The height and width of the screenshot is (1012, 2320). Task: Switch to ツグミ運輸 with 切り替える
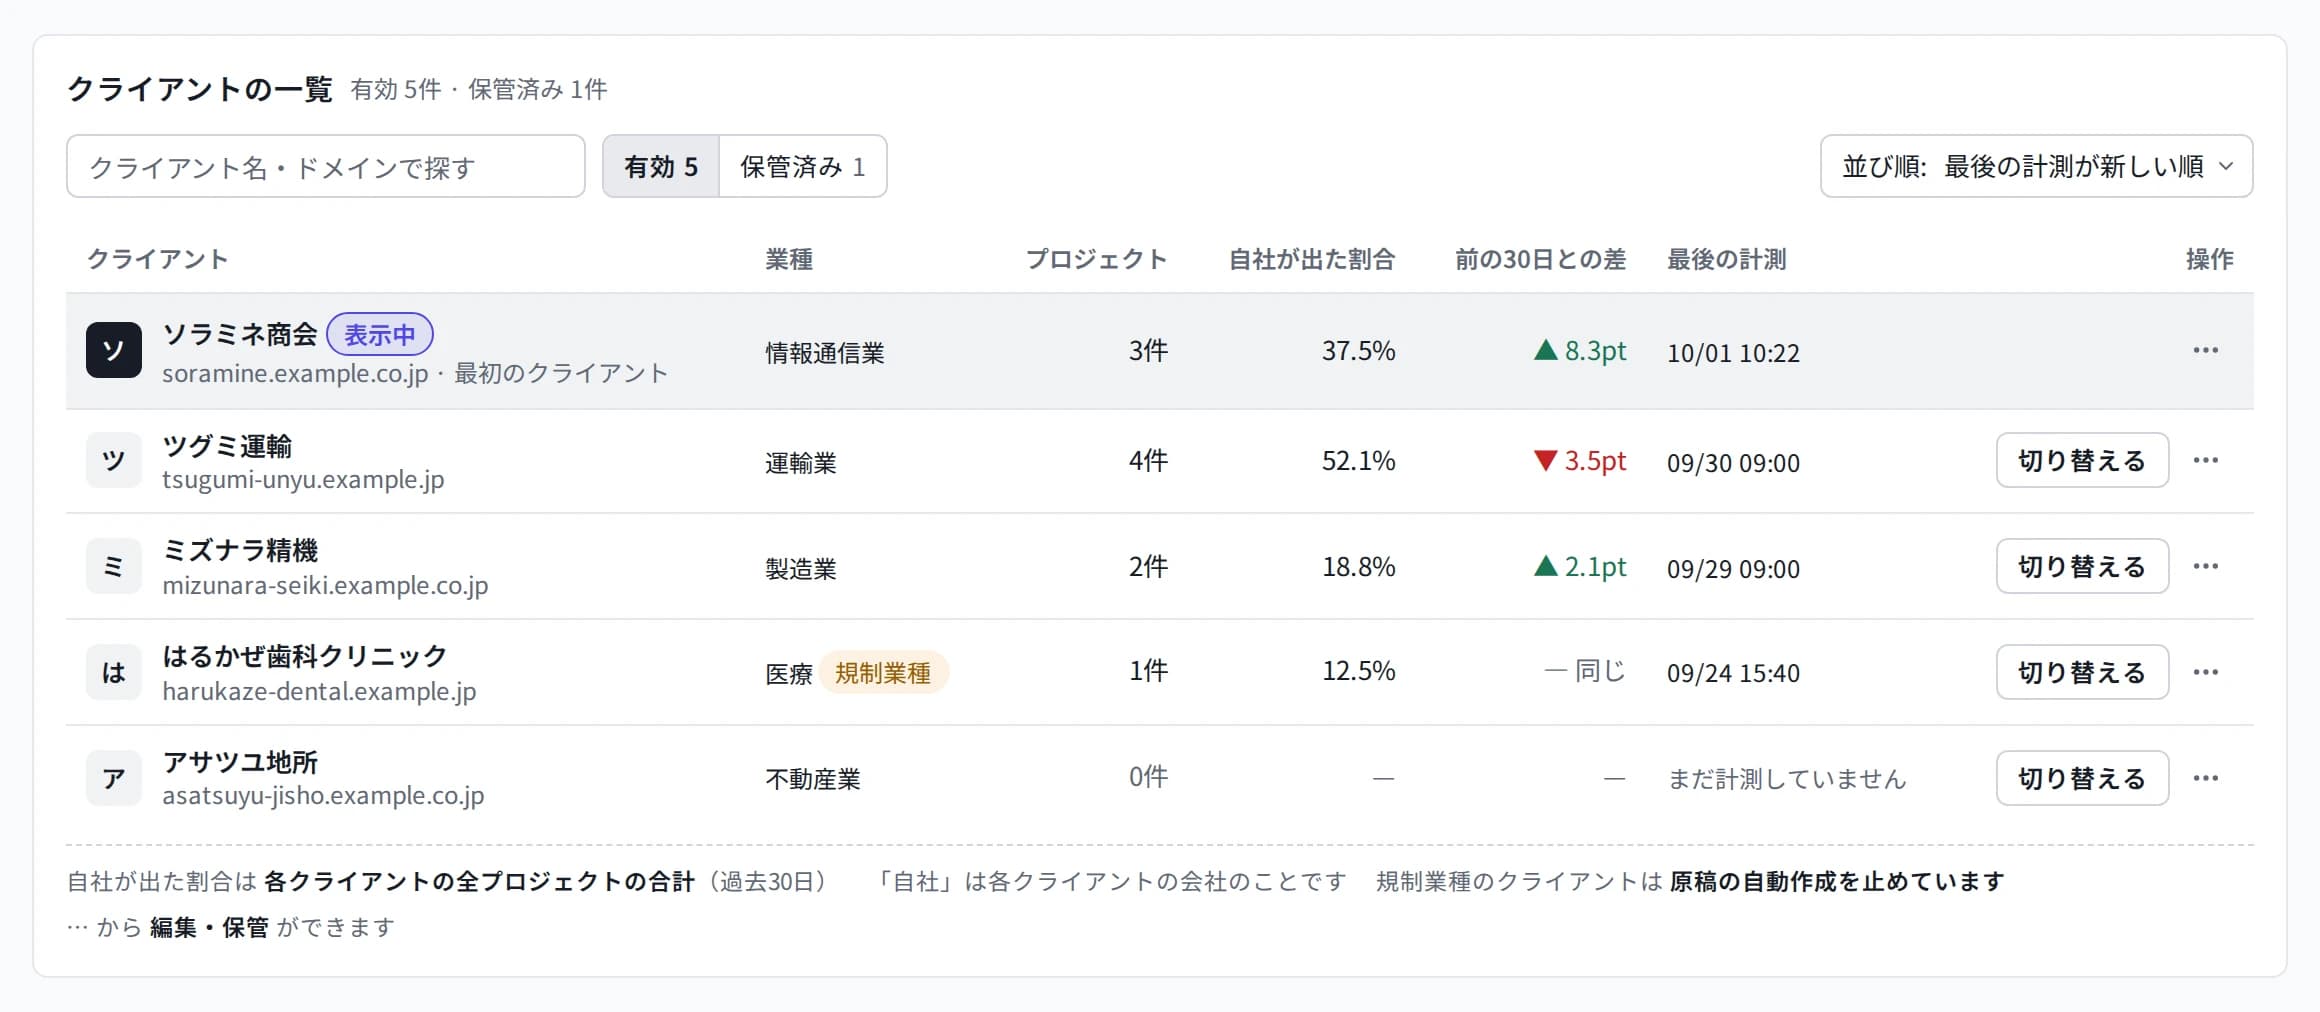2082,460
